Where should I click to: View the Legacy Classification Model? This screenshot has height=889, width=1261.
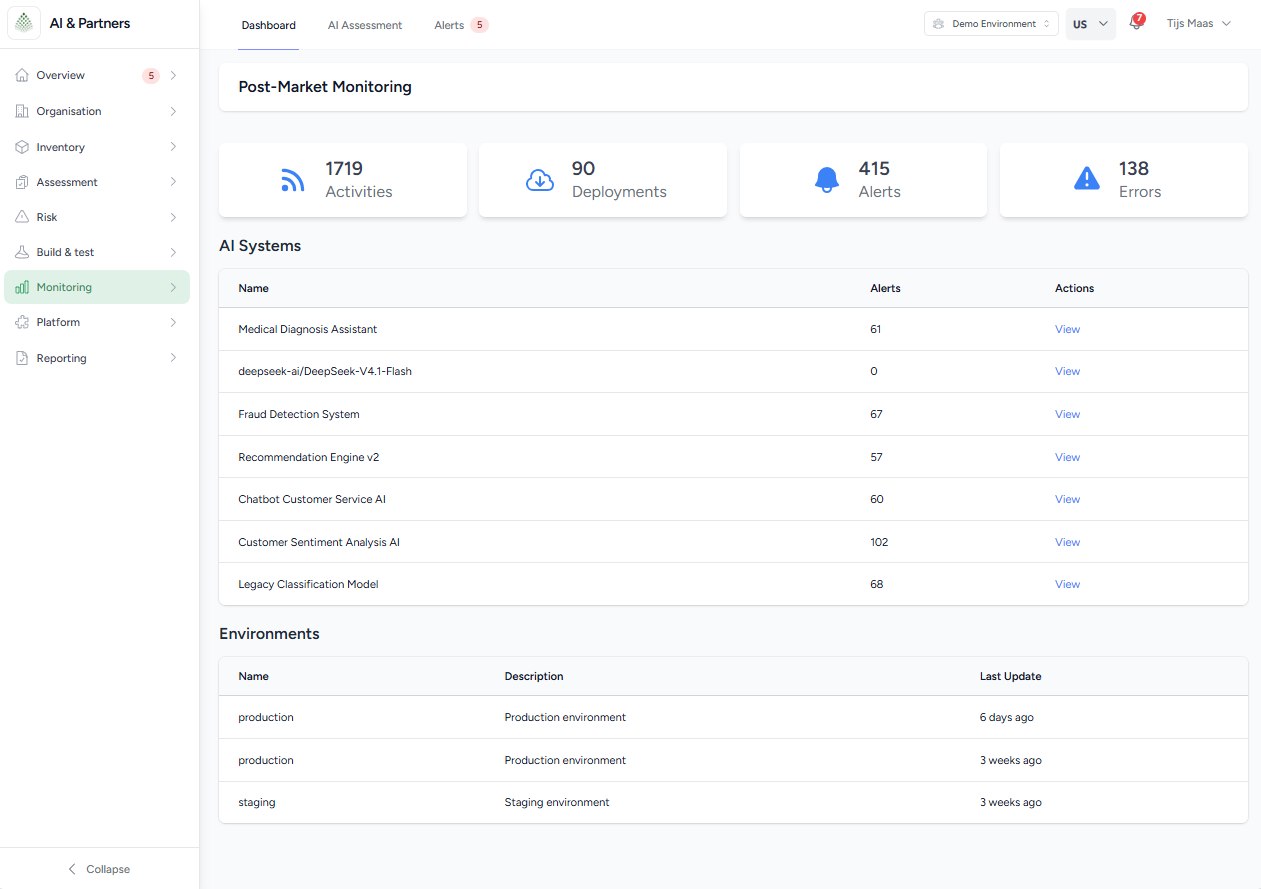pyautogui.click(x=1067, y=584)
